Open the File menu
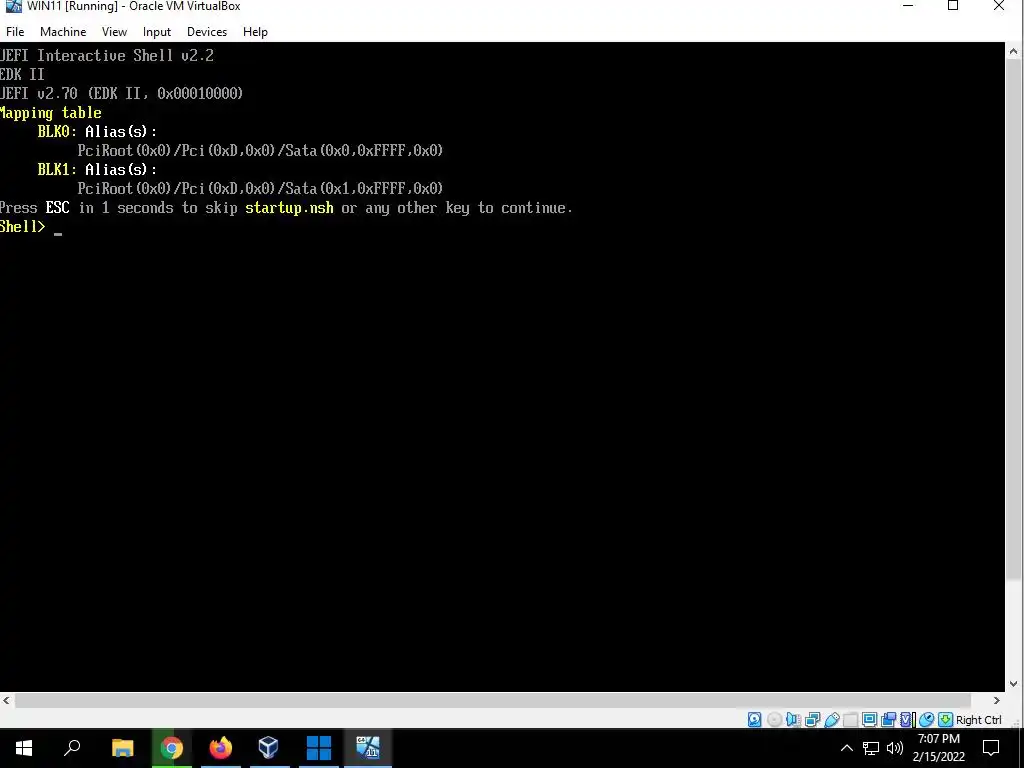The height and width of the screenshot is (768, 1024). click(x=15, y=31)
